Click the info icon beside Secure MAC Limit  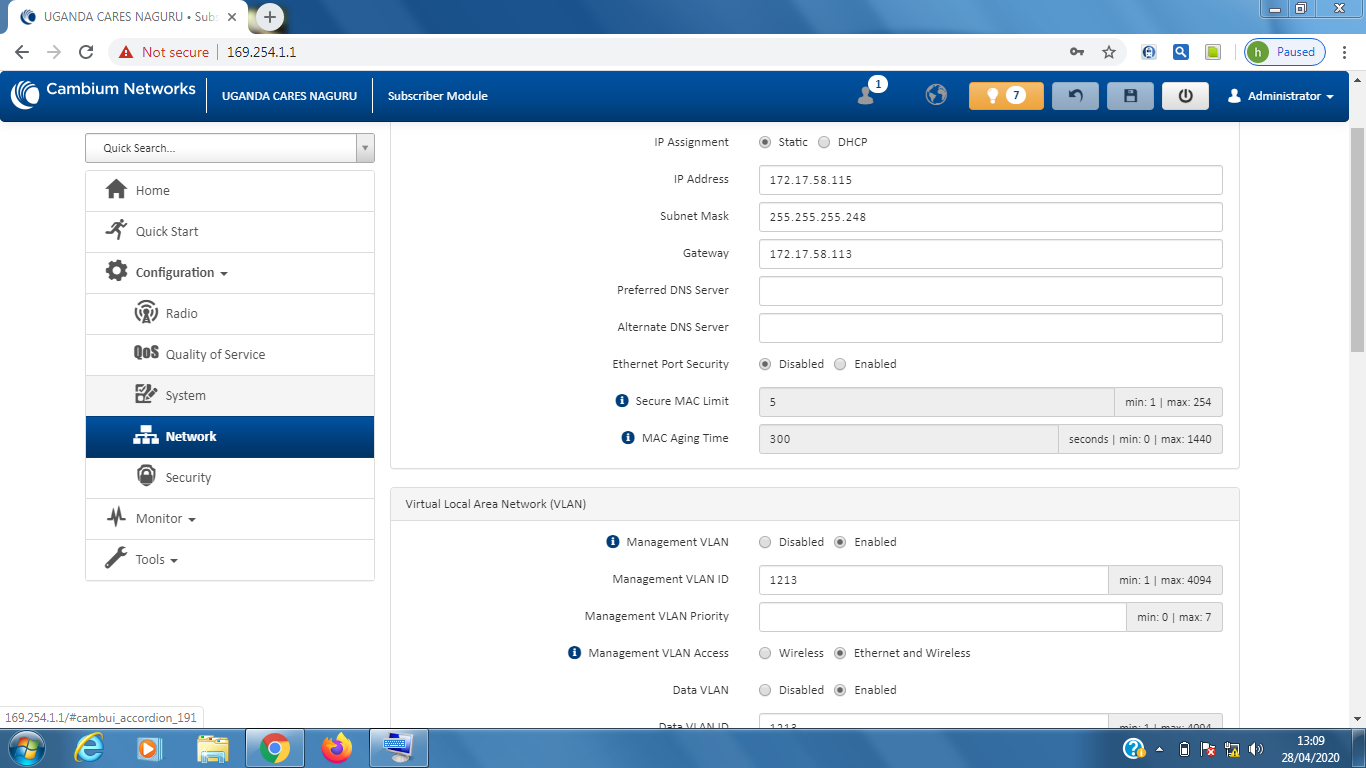coord(622,401)
